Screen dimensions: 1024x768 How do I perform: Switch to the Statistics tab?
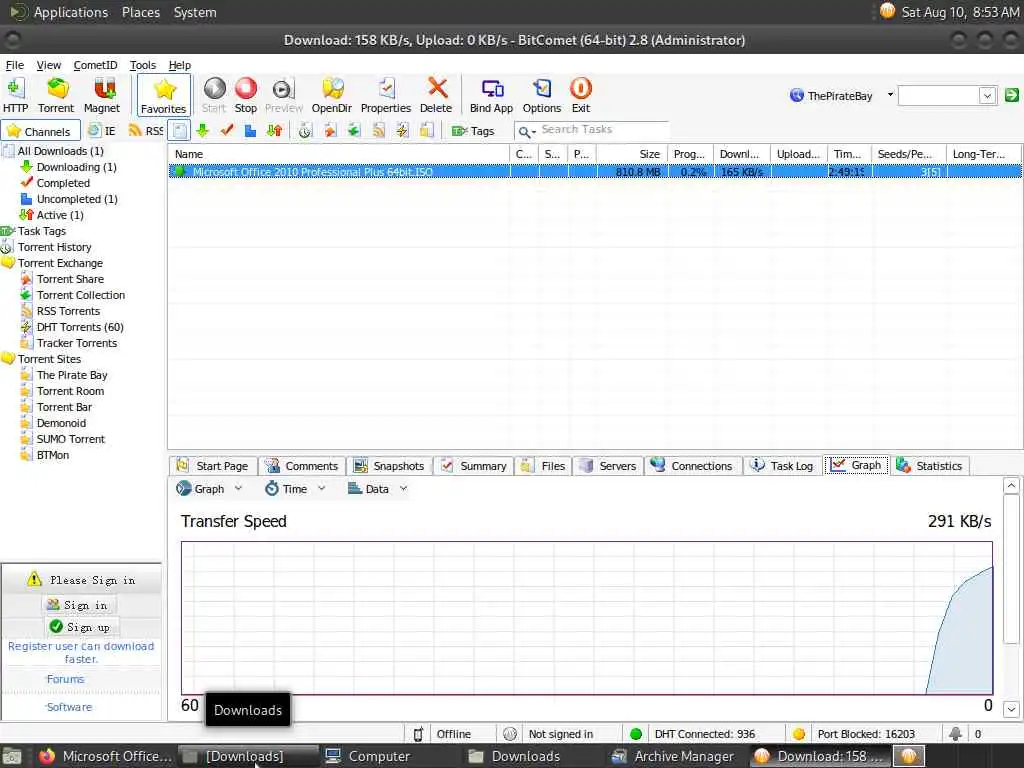(x=930, y=466)
